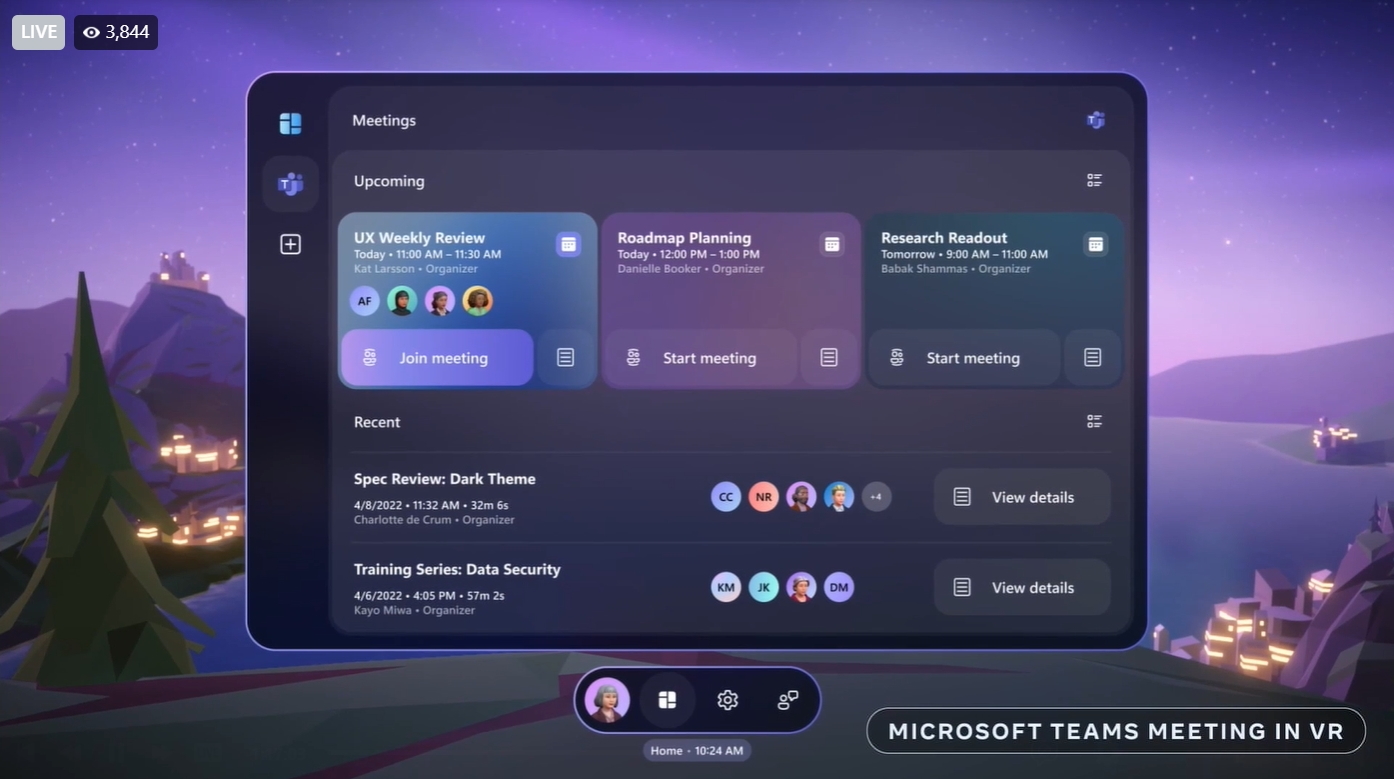View details of Training Series: Data Security

tap(1021, 587)
